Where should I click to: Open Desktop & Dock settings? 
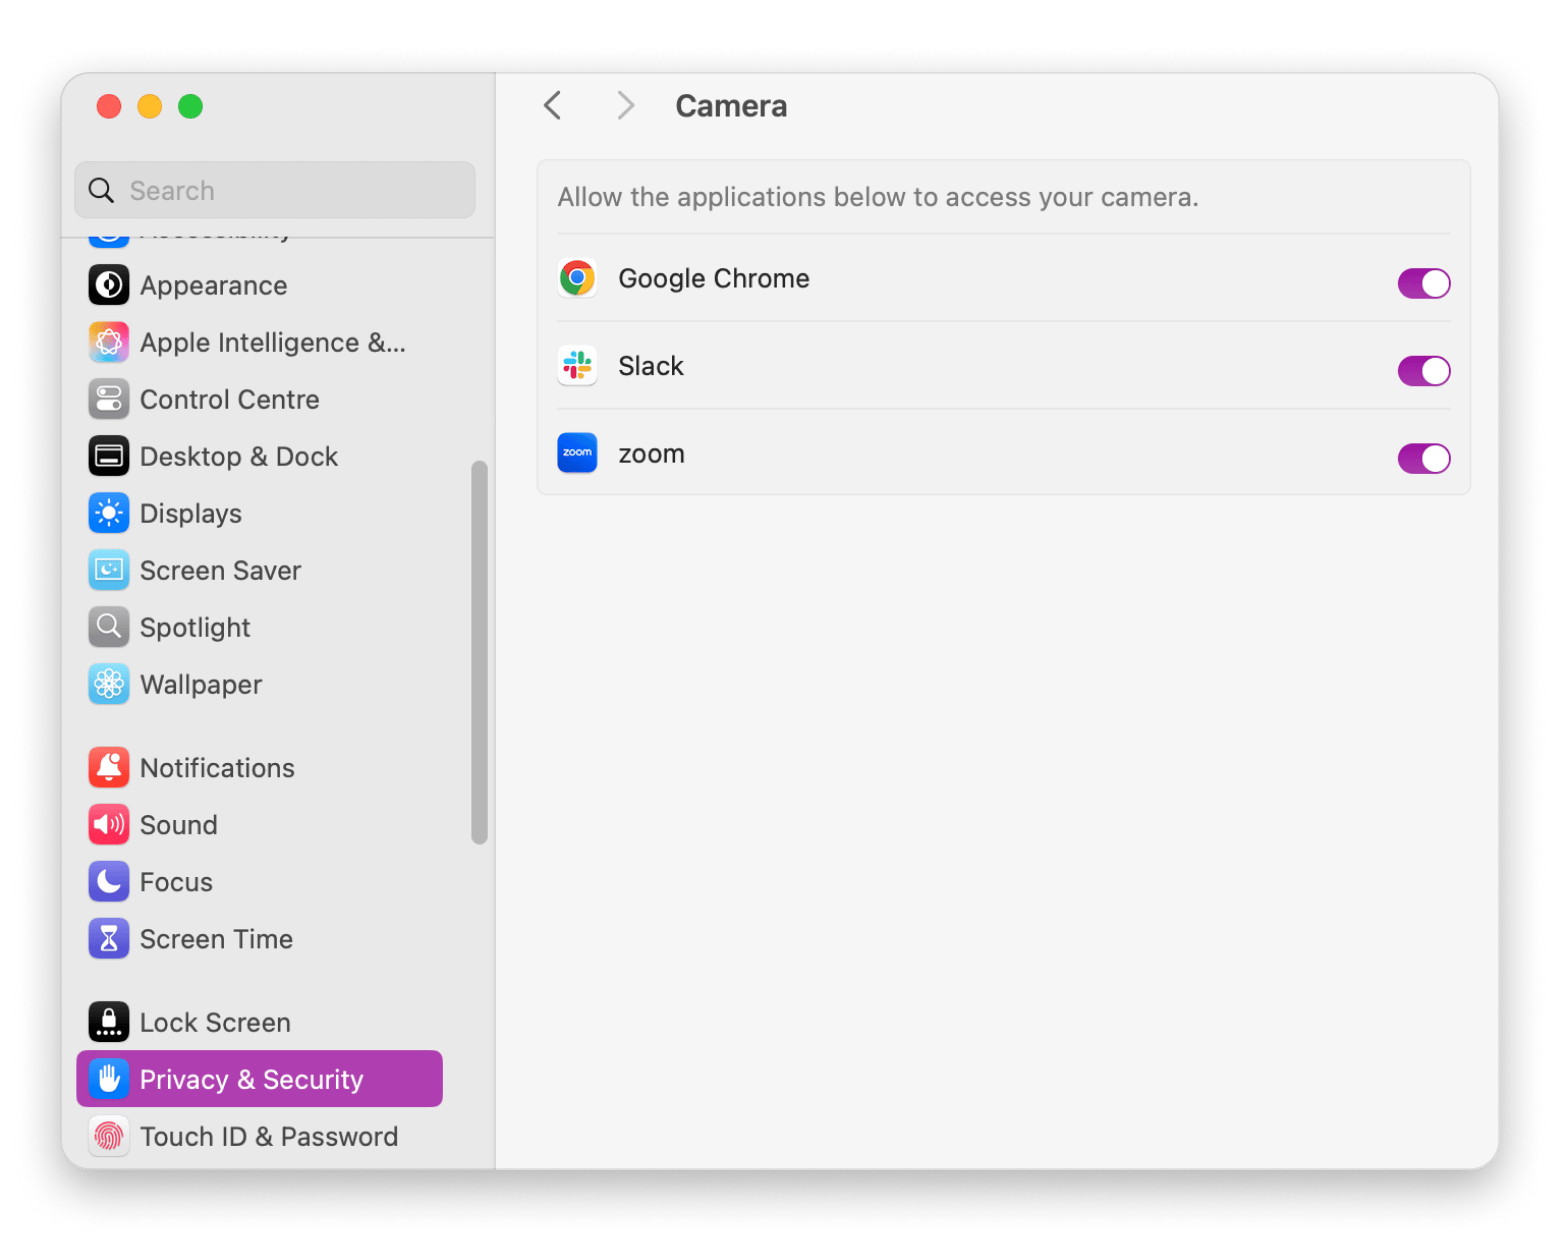tap(238, 456)
